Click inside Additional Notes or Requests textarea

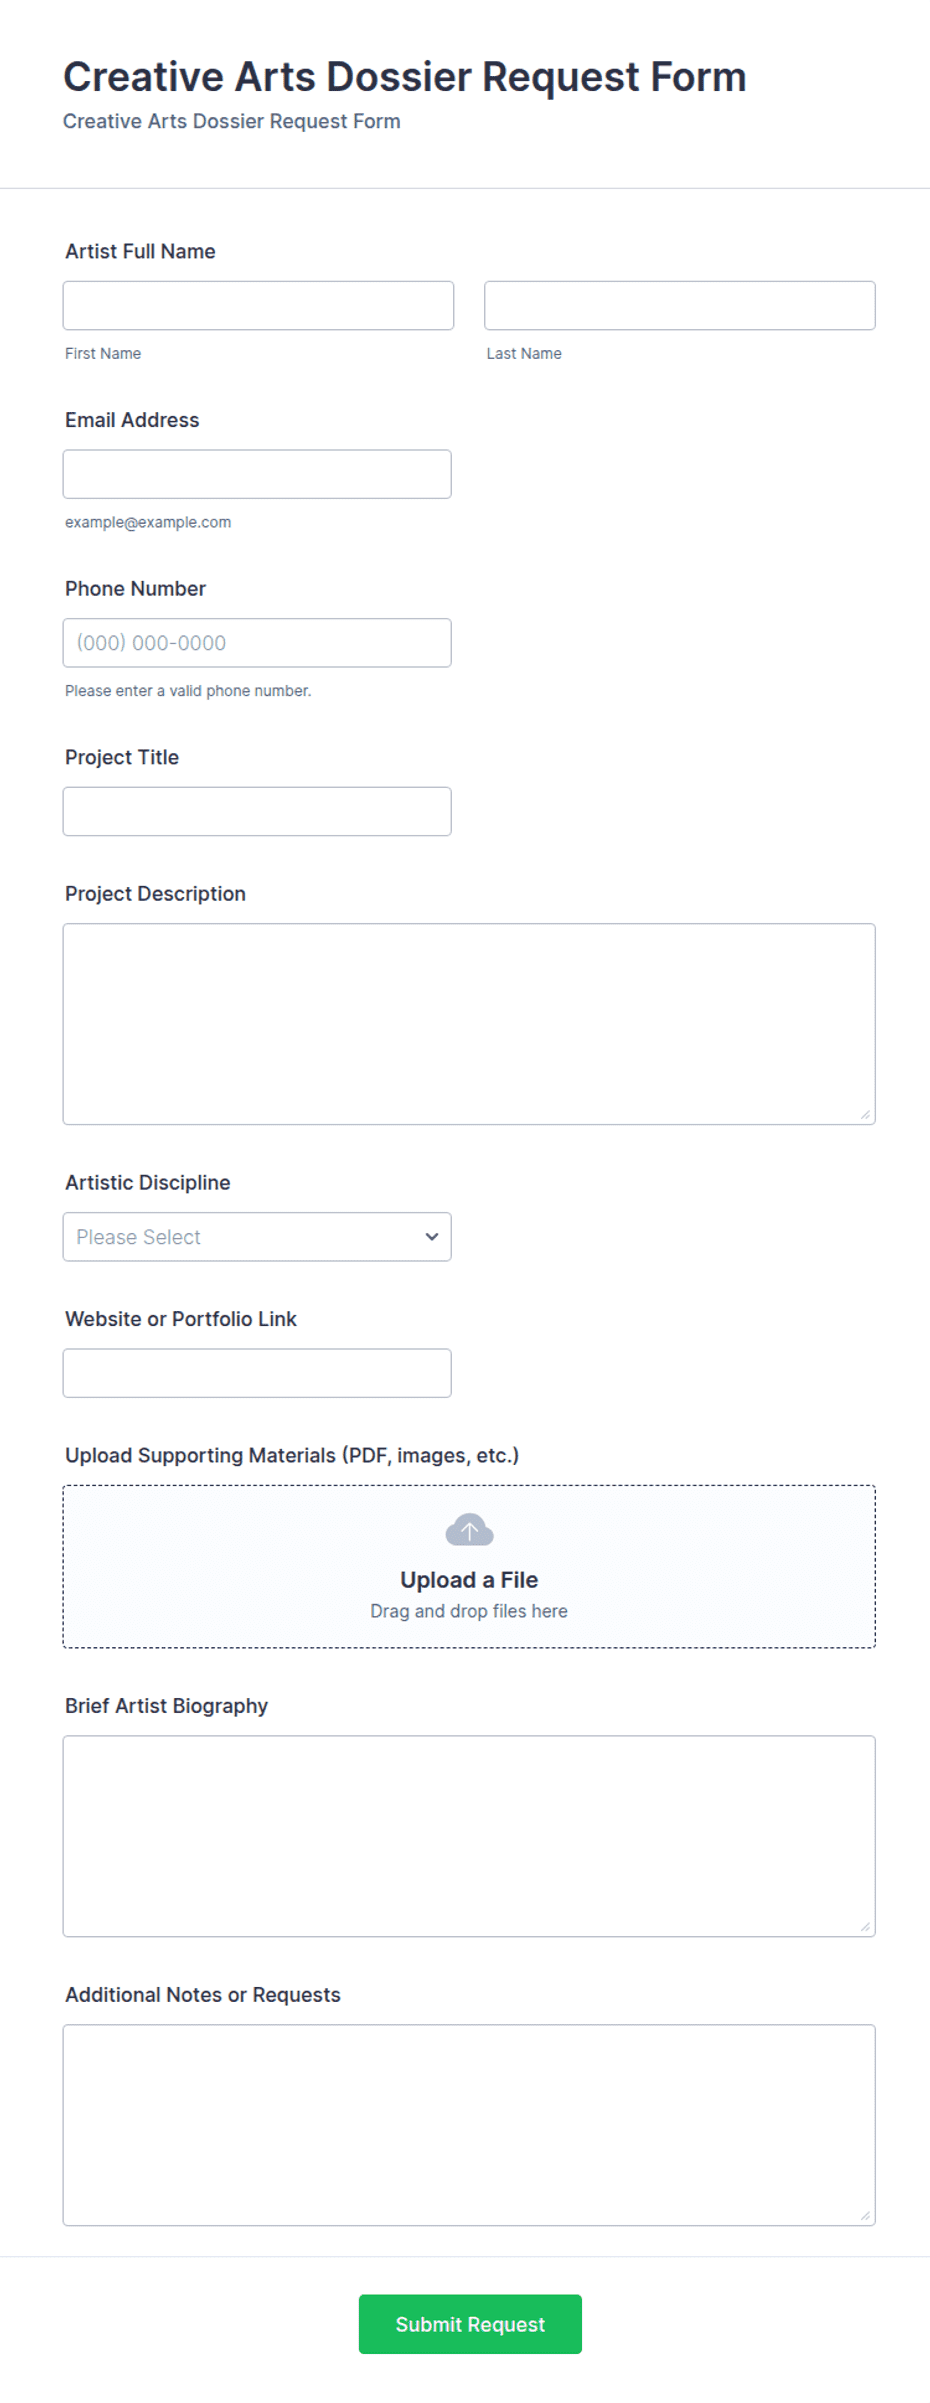pyautogui.click(x=469, y=2125)
